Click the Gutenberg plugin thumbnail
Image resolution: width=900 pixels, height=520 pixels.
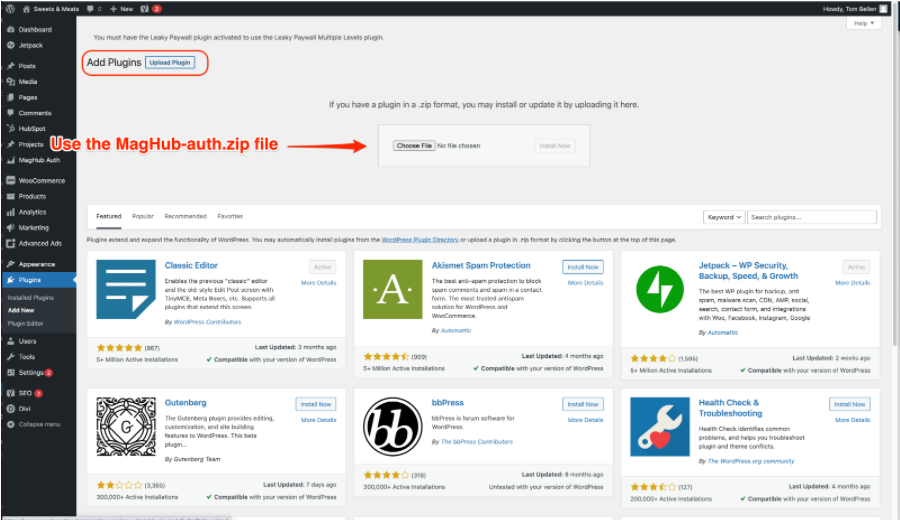point(126,426)
